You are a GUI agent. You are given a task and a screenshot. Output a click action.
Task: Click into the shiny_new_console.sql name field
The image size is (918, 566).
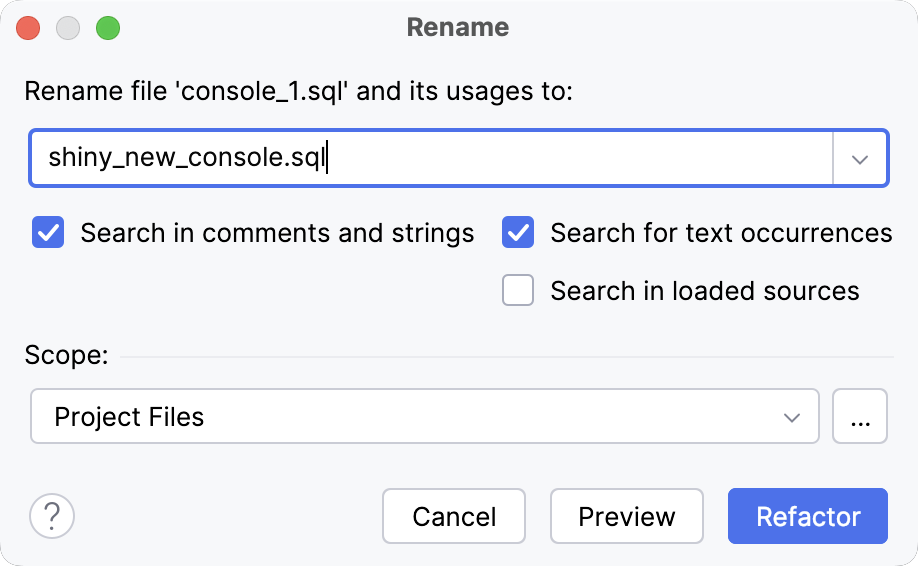(430, 159)
